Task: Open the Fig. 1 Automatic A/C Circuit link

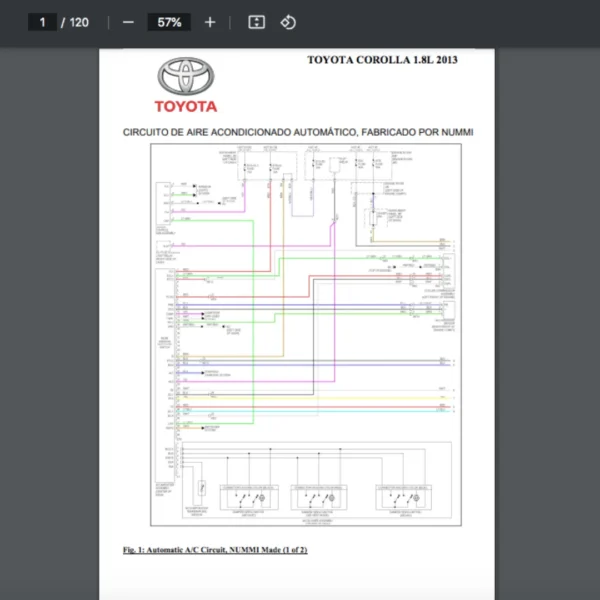Action: (x=214, y=550)
